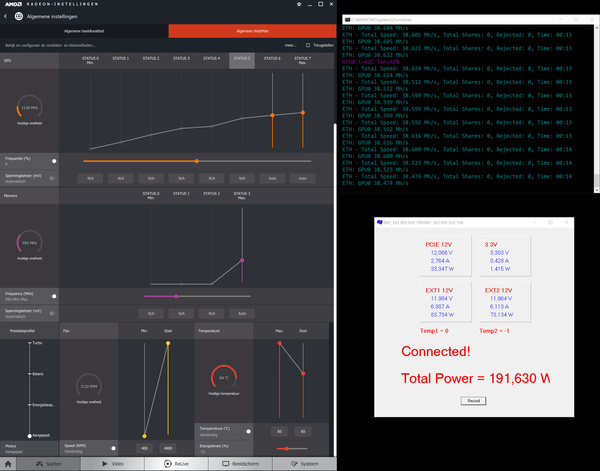Click the power monitor window title icon

pyautogui.click(x=380, y=222)
